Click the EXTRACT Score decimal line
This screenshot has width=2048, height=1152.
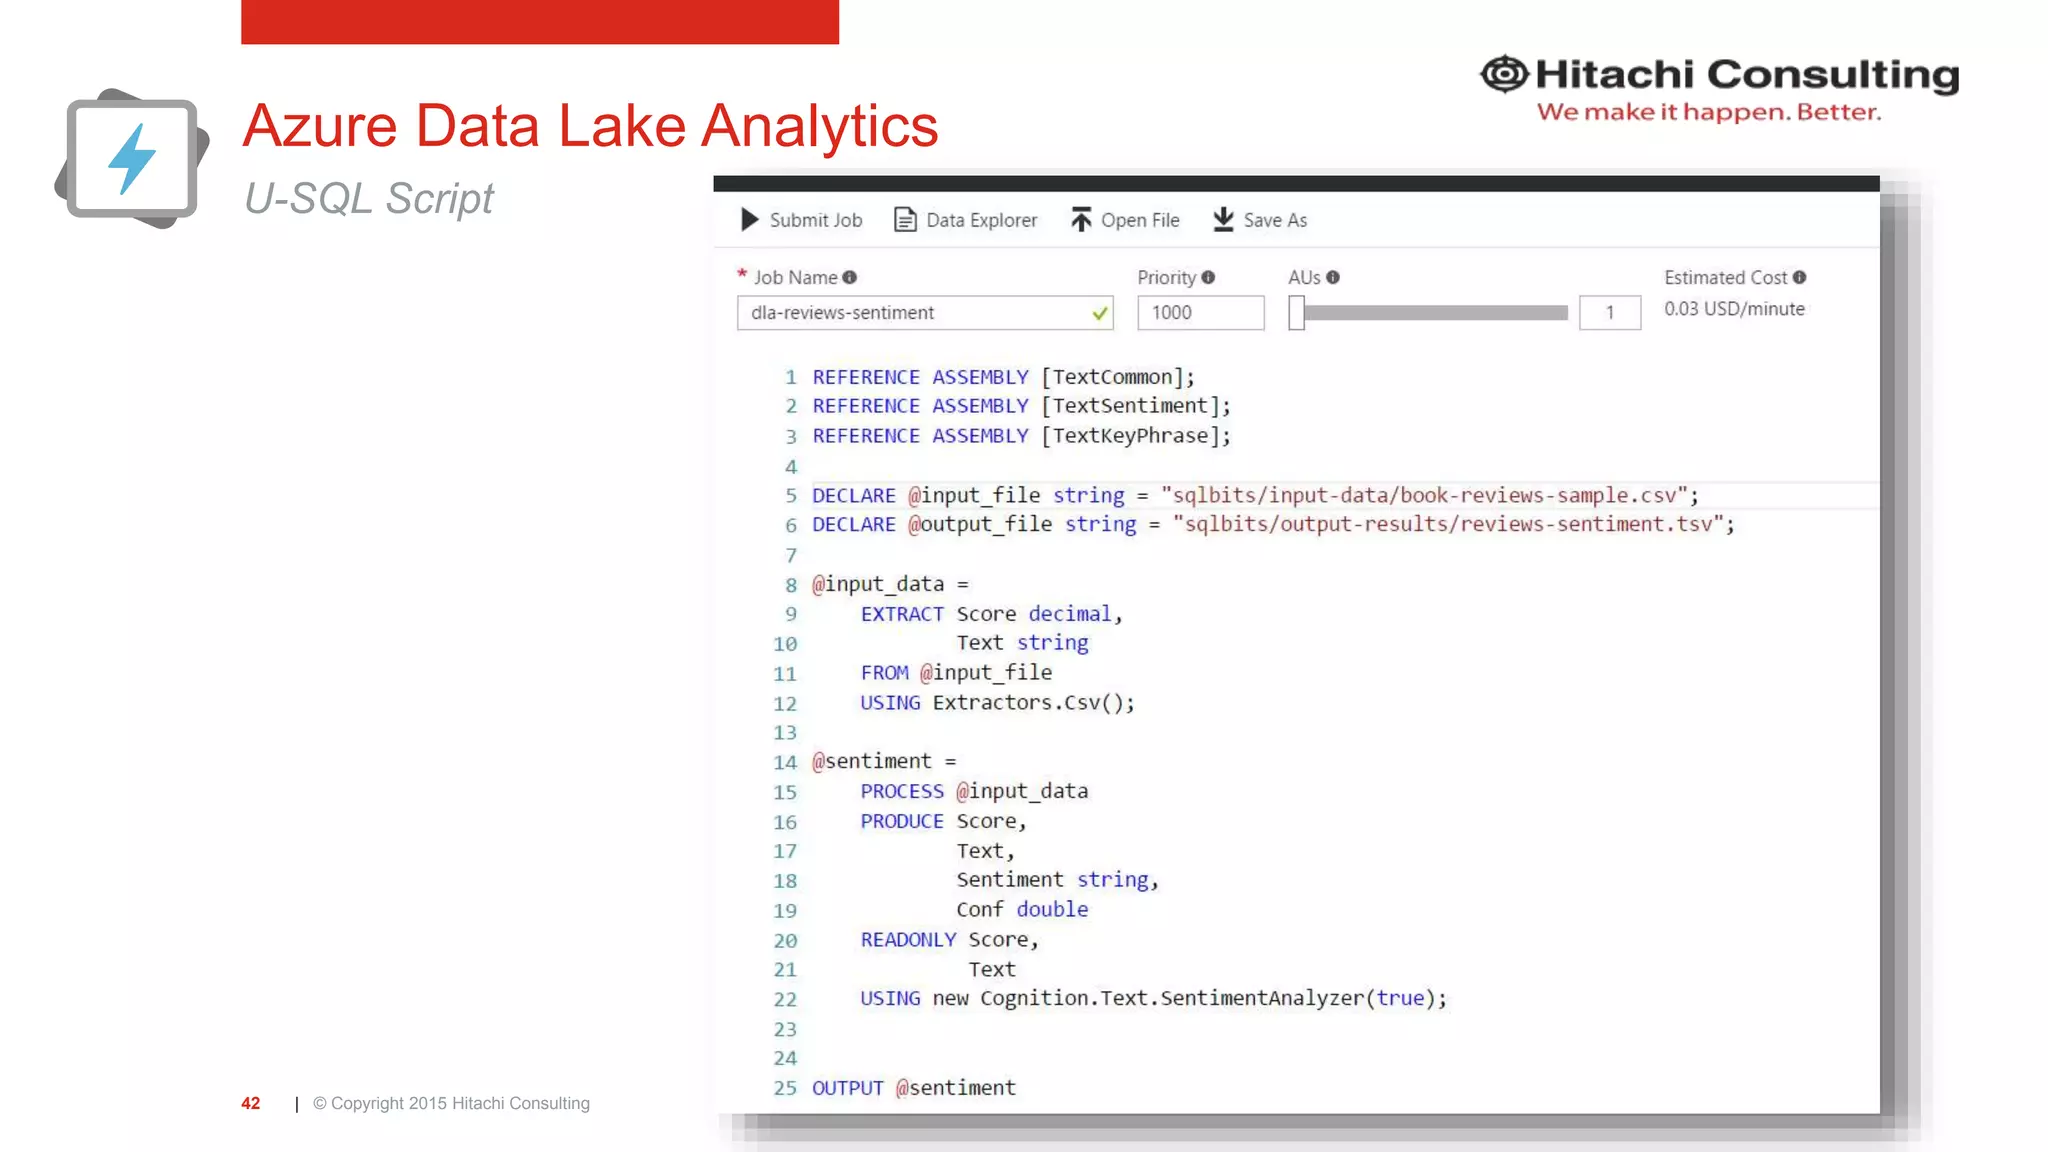coord(991,614)
